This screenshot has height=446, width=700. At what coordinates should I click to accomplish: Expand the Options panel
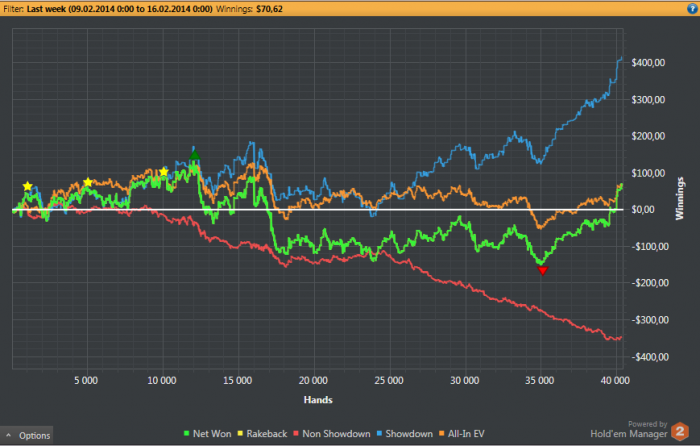[x=27, y=435]
